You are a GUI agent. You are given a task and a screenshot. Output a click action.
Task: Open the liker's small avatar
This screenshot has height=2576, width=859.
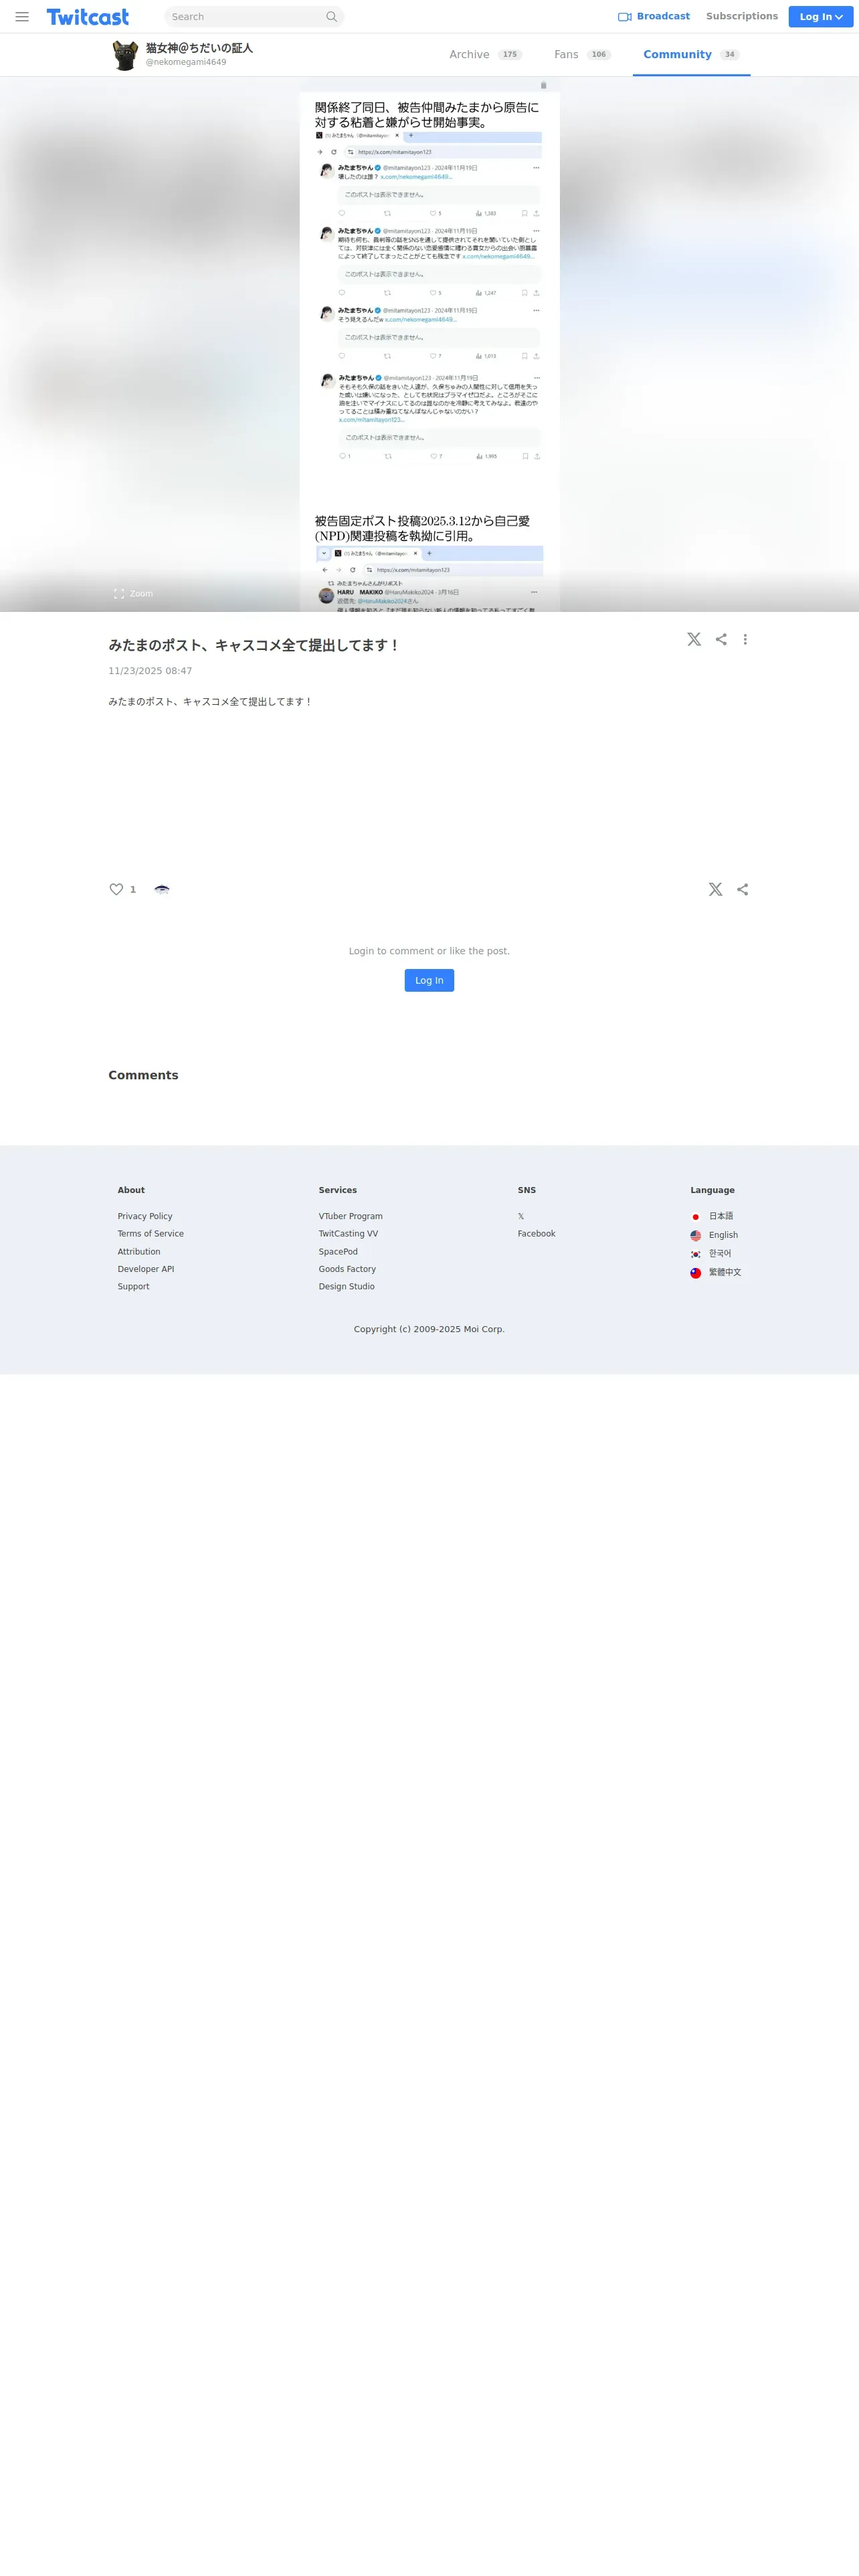coord(162,889)
